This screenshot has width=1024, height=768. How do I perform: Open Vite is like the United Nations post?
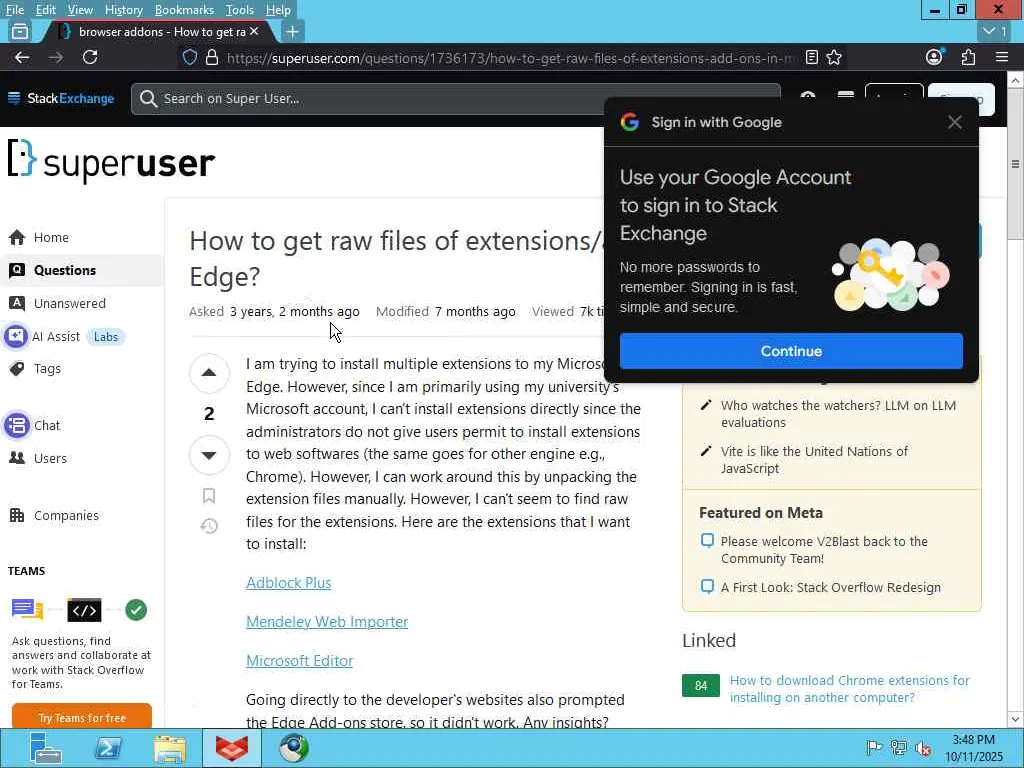(814, 460)
